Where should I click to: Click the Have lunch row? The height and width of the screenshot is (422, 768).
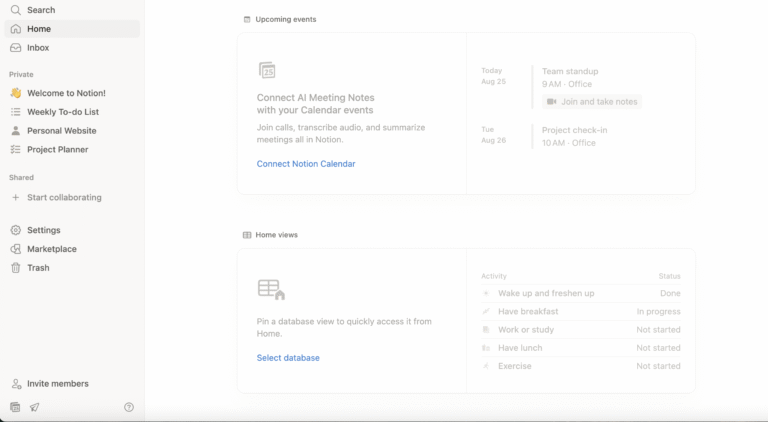581,348
